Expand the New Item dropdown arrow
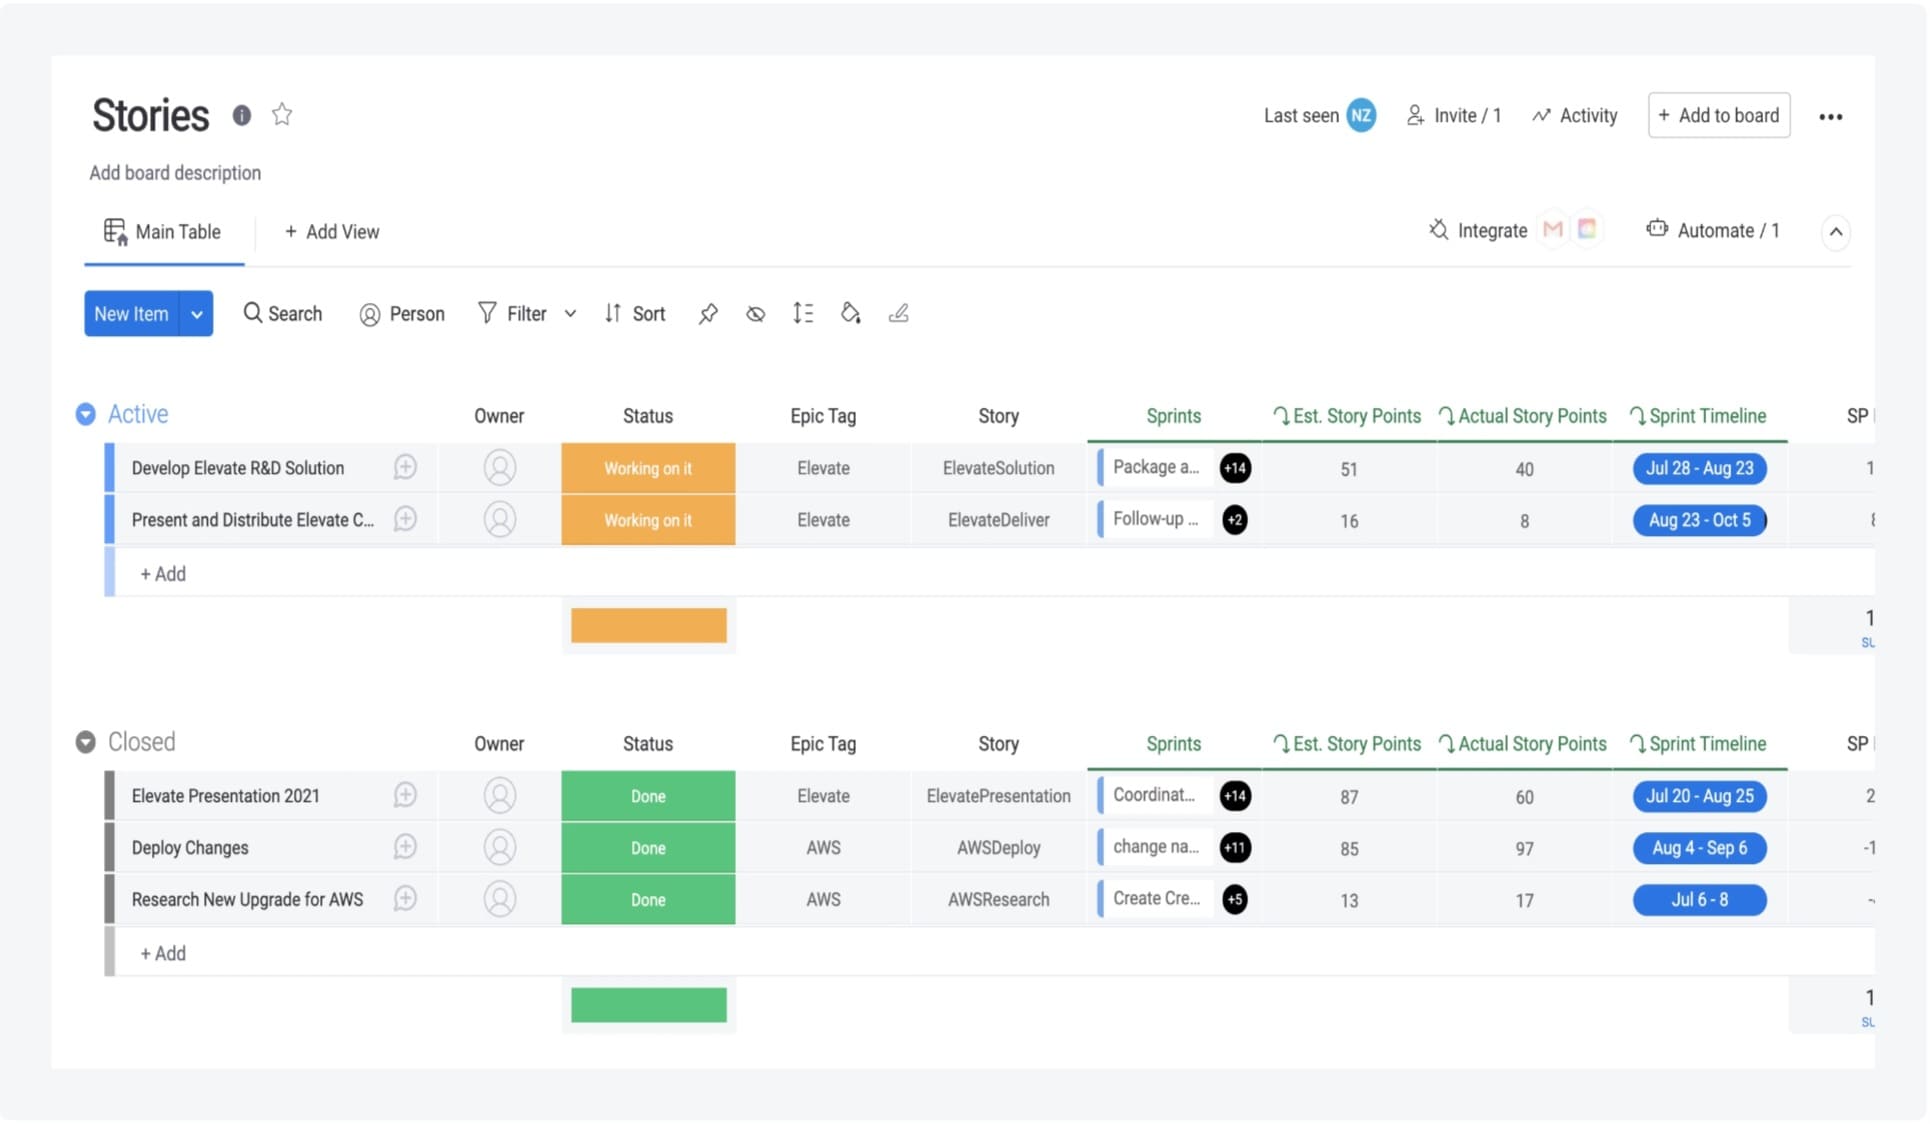 tap(196, 313)
